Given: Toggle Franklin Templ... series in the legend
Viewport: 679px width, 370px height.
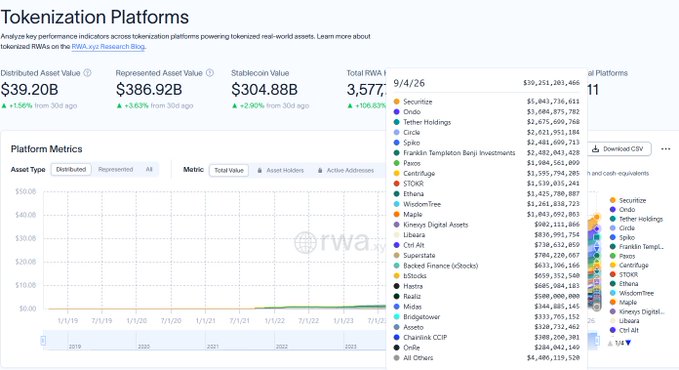Looking at the screenshot, I should click(x=636, y=247).
